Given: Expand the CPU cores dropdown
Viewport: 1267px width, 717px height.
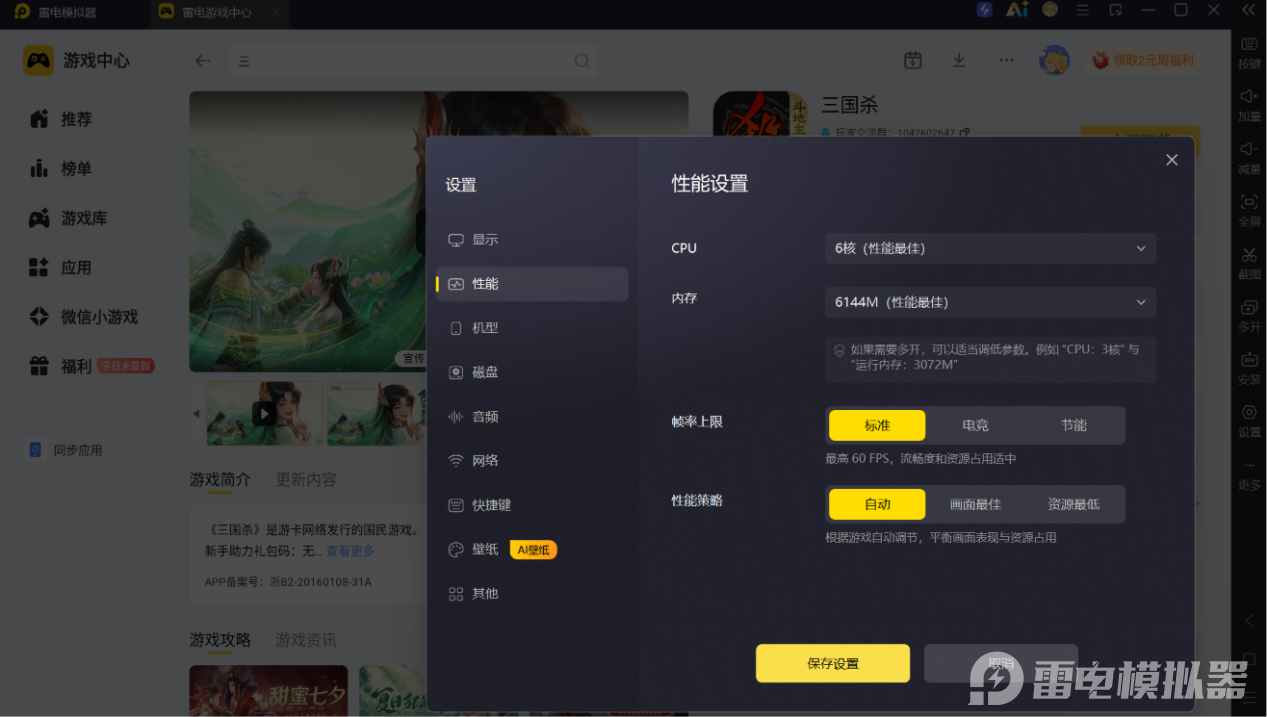Looking at the screenshot, I should (x=990, y=248).
